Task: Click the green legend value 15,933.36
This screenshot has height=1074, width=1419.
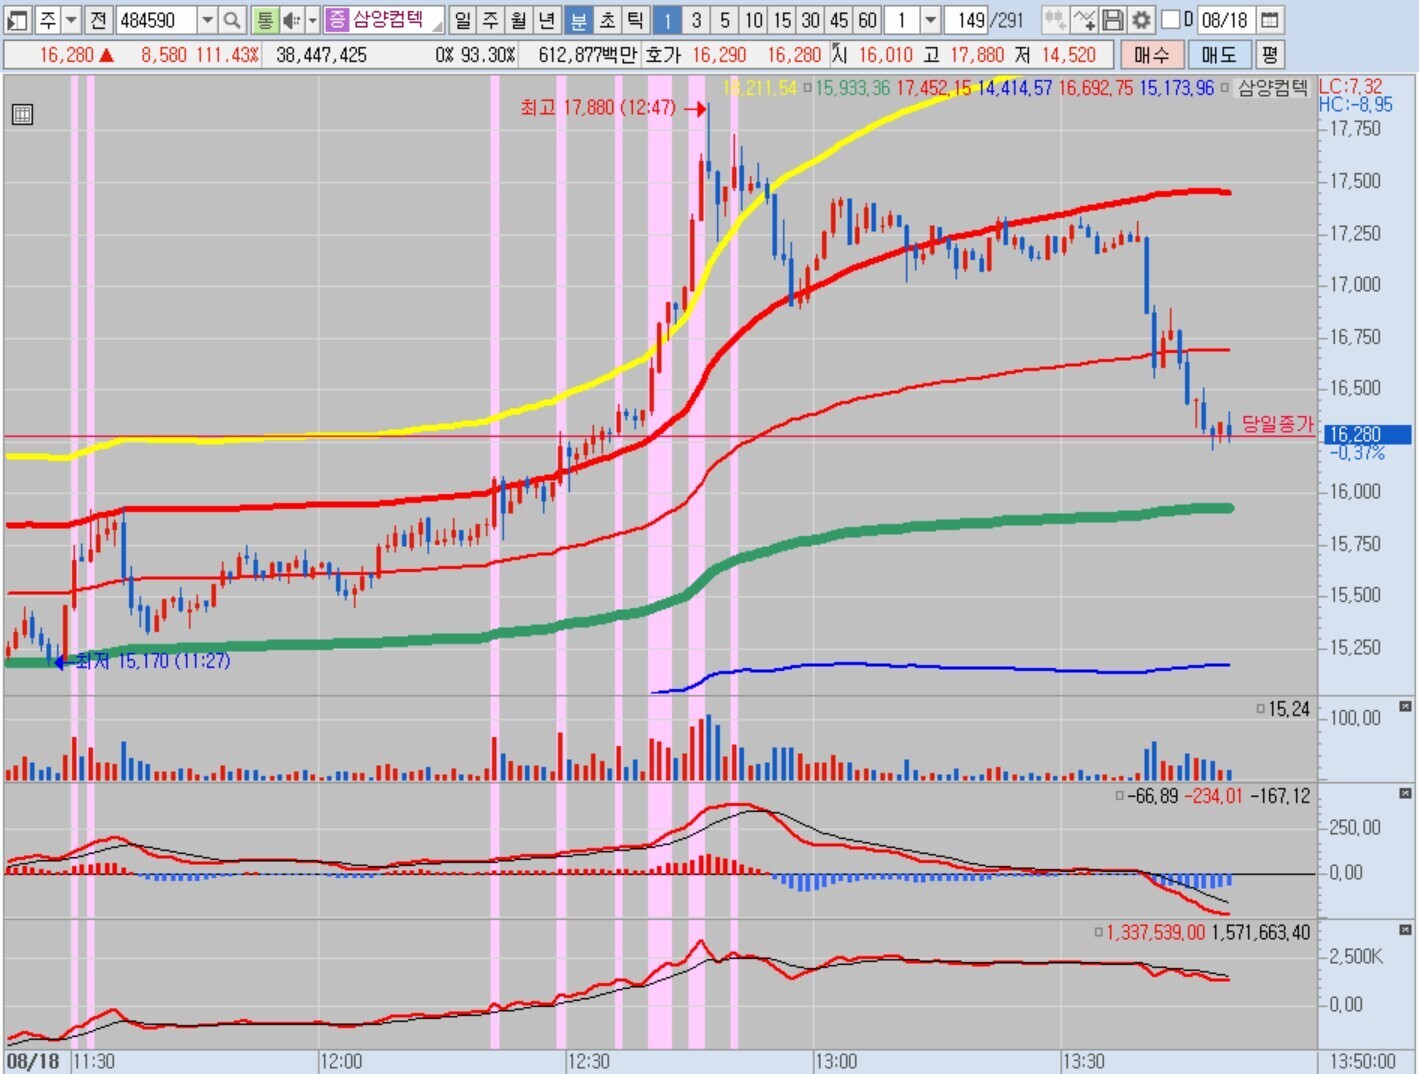Action: pos(852,88)
